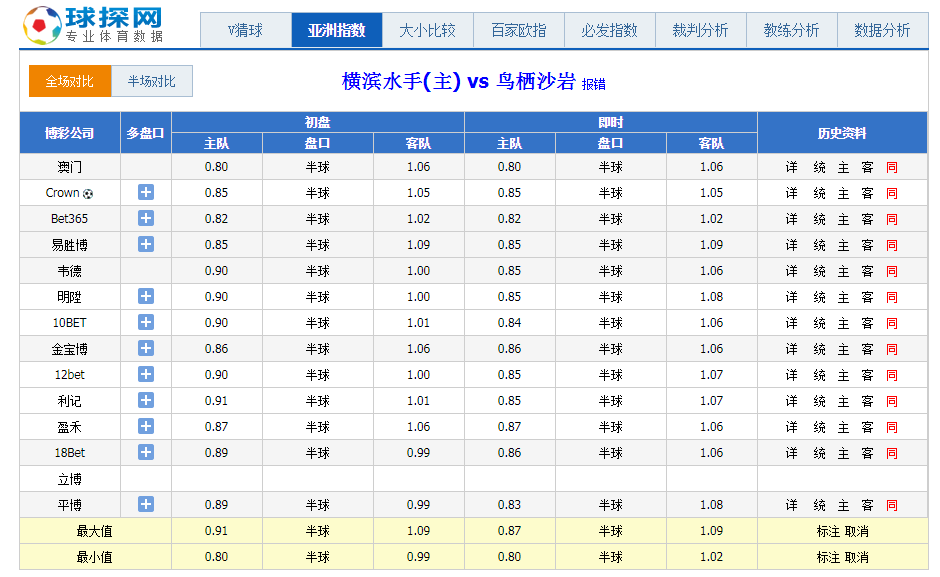Click 最大值 initial home odds 0.91
The image size is (940, 577).
[216, 531]
